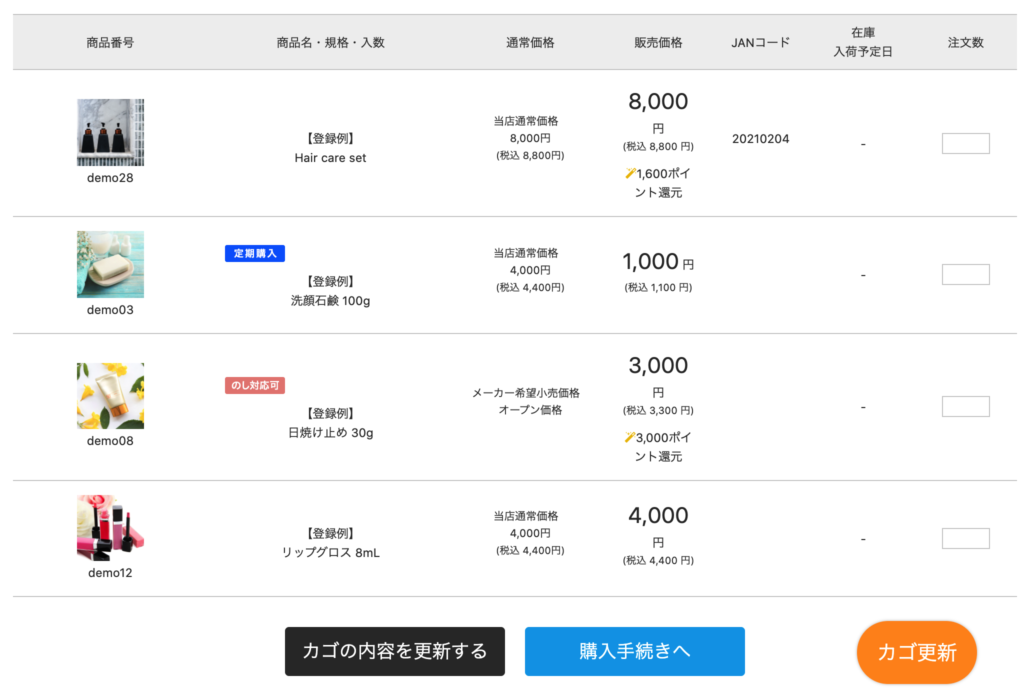
Task: Click the orange カゴ更新 button
Action: [x=916, y=653]
